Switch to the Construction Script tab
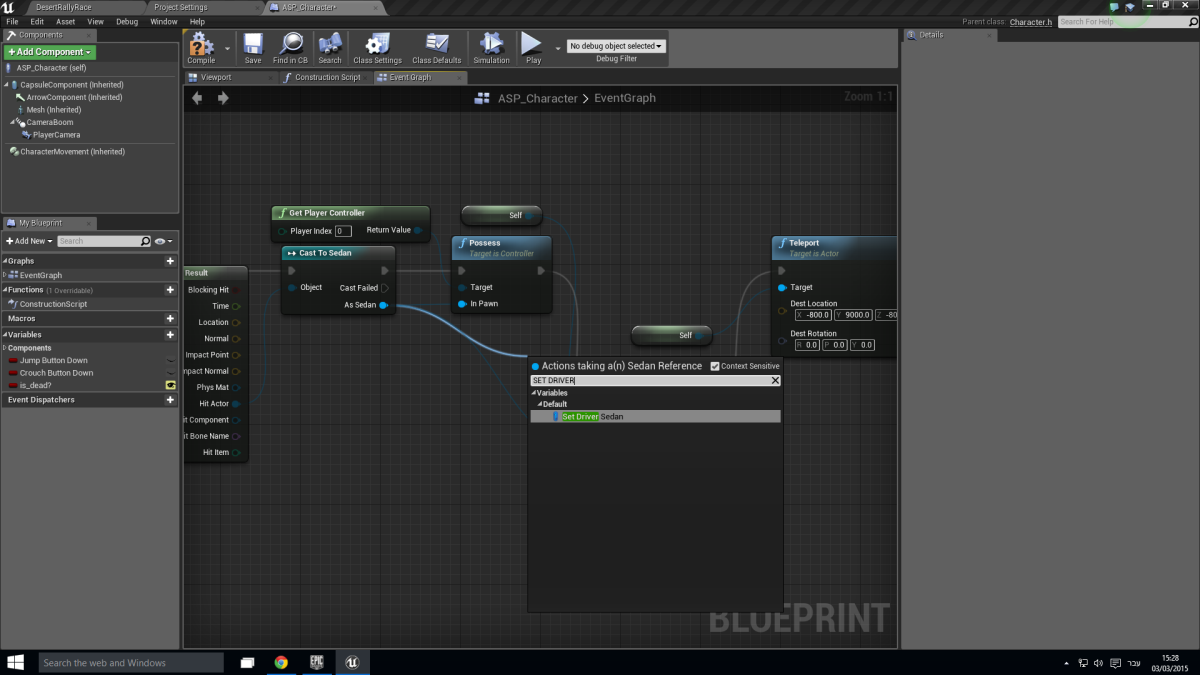The image size is (1200, 675). pos(327,77)
